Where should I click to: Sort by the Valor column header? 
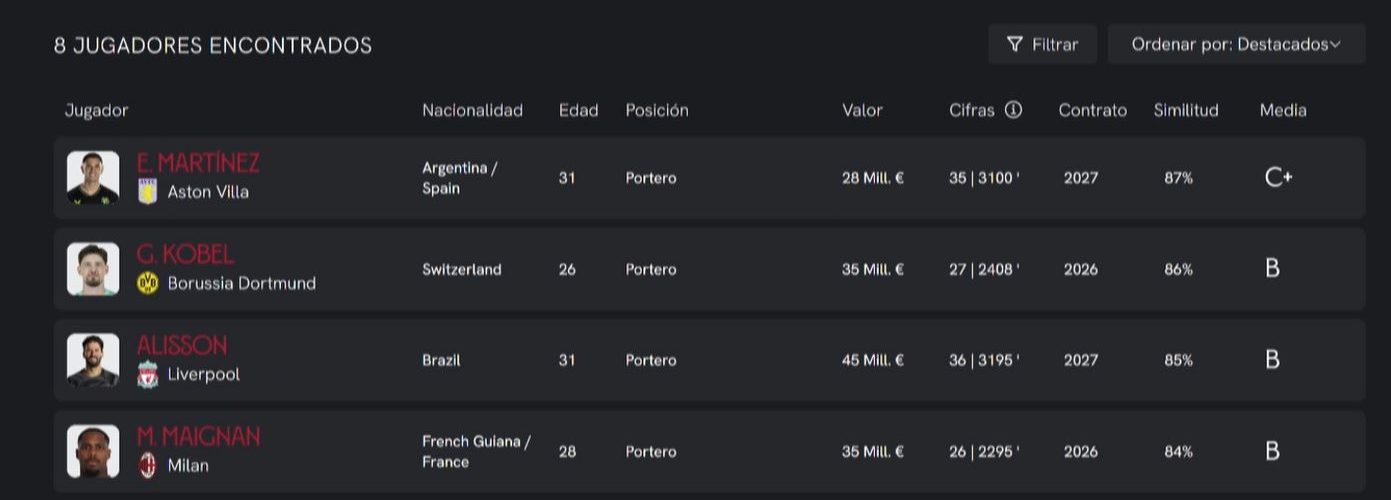coord(862,110)
